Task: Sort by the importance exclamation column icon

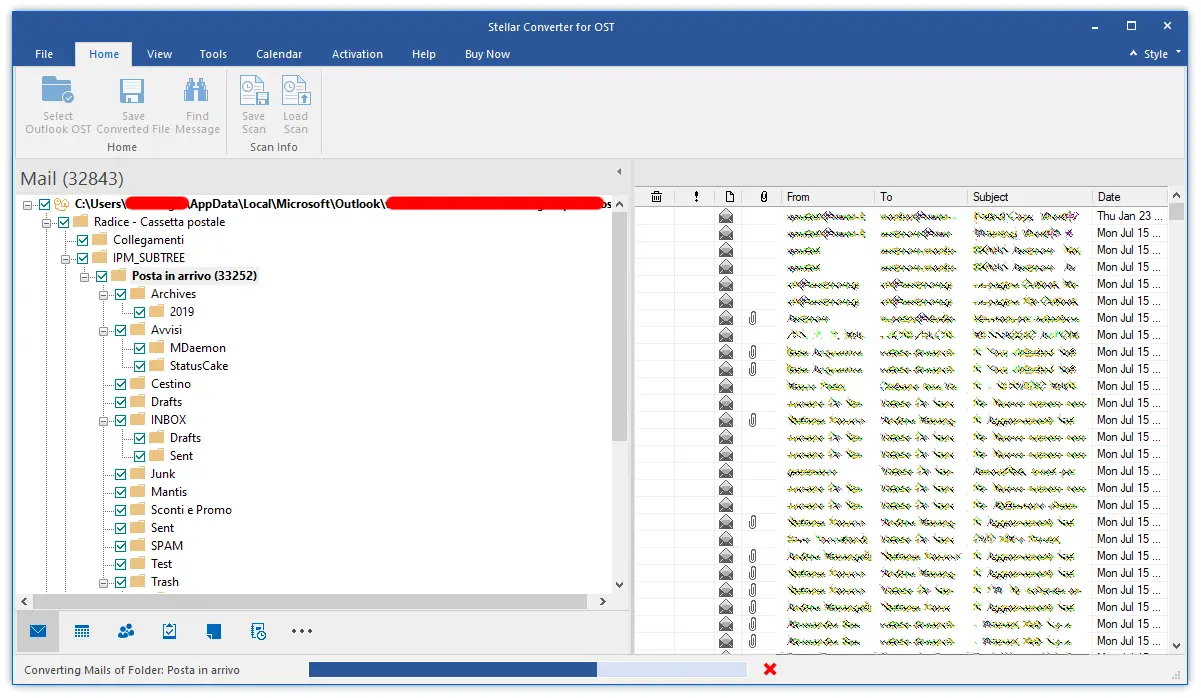Action: coord(696,197)
